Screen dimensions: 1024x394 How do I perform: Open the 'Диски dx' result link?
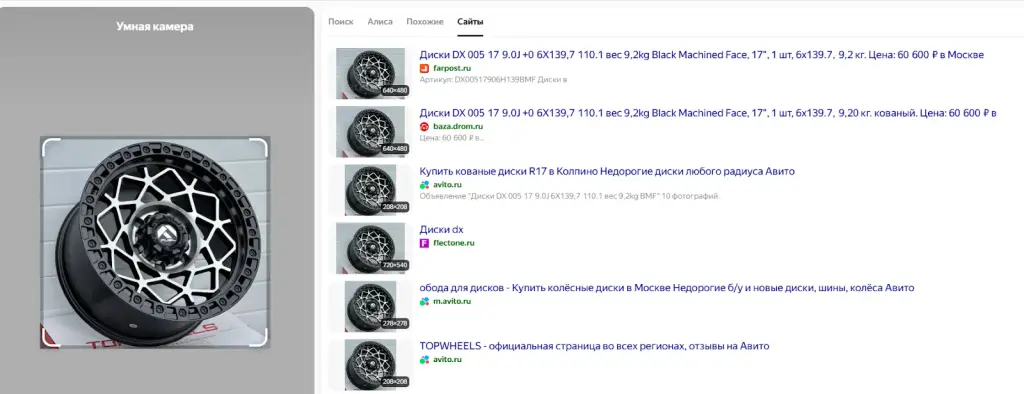(441, 229)
